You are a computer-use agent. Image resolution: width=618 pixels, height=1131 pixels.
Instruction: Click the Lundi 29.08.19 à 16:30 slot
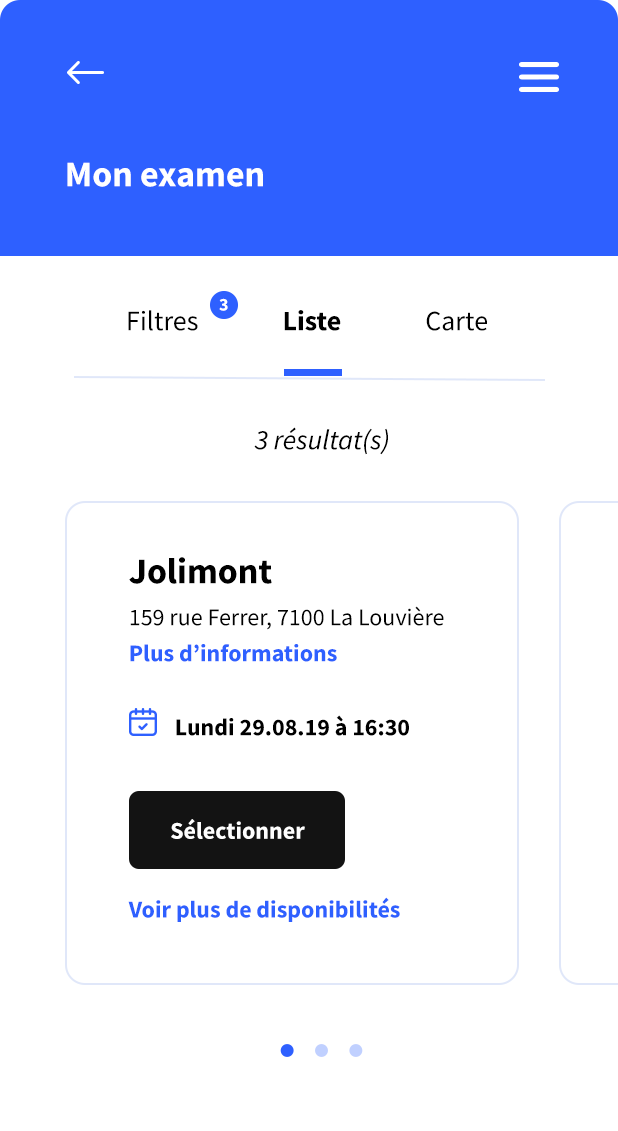pos(292,727)
